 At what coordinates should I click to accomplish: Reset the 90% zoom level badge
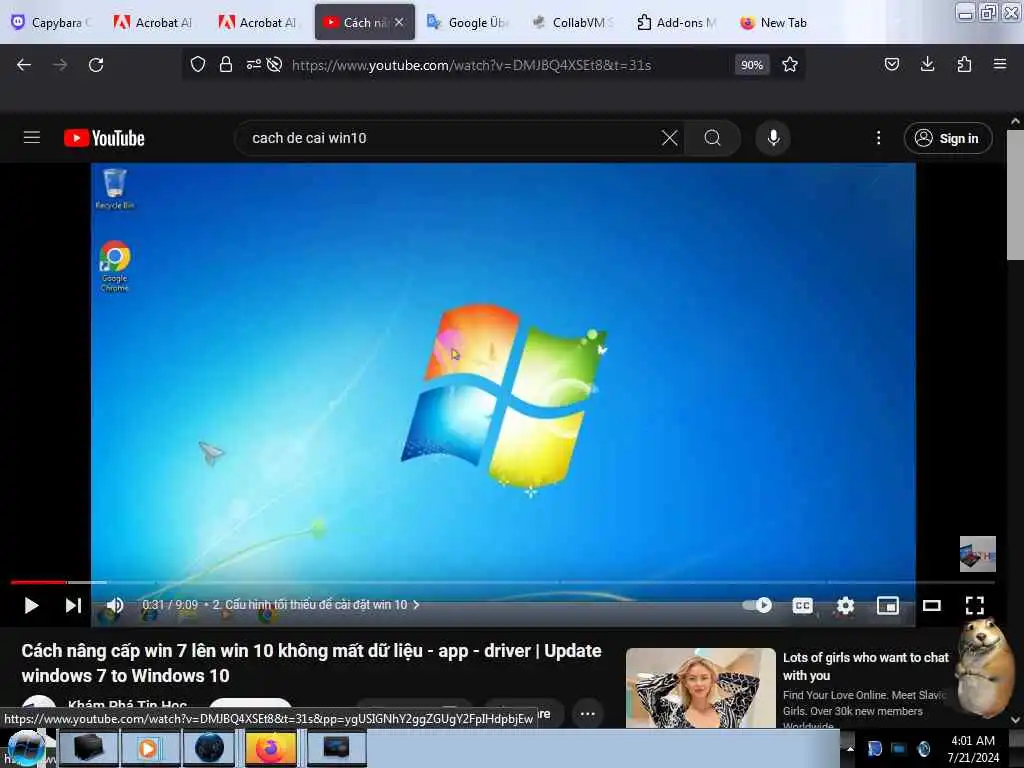[x=752, y=65]
